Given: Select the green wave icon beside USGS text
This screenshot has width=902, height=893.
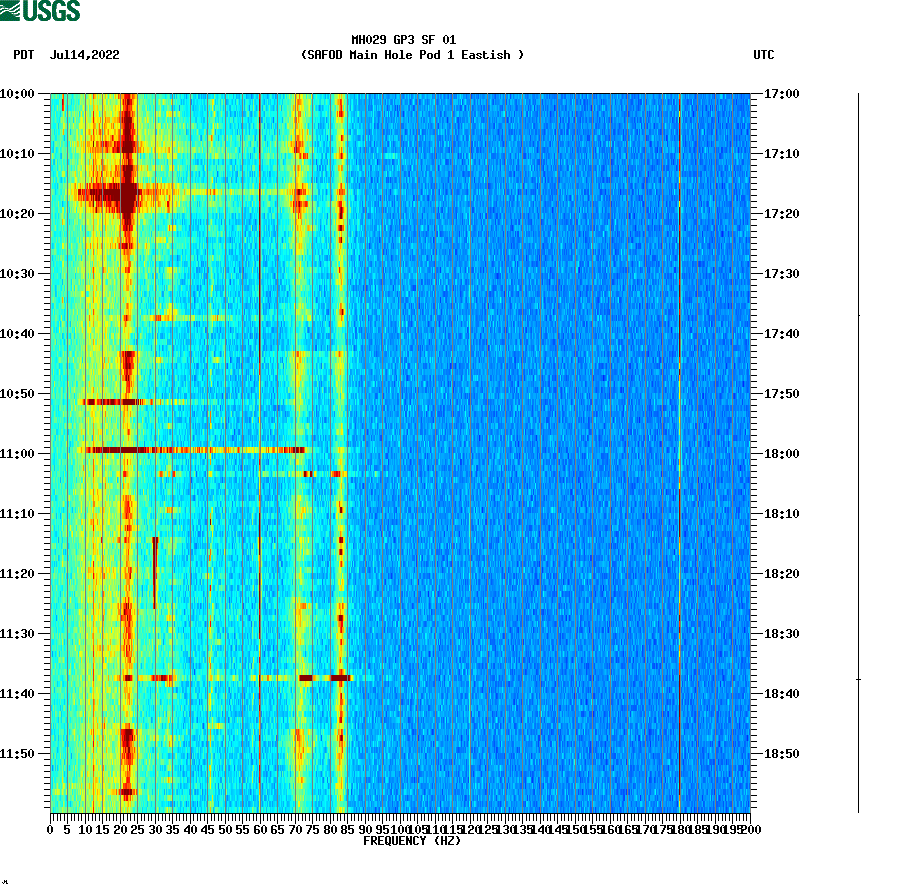Looking at the screenshot, I should [12, 12].
